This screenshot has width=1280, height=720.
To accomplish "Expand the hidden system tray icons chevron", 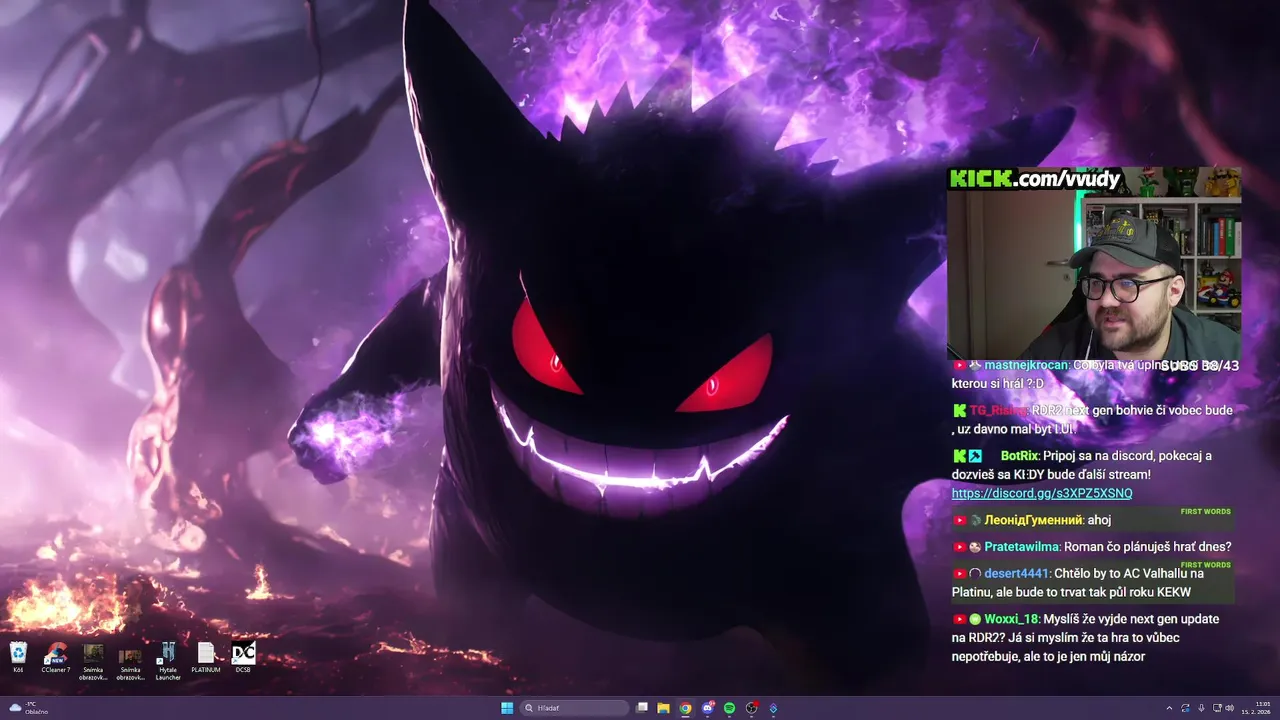I will click(x=1169, y=708).
